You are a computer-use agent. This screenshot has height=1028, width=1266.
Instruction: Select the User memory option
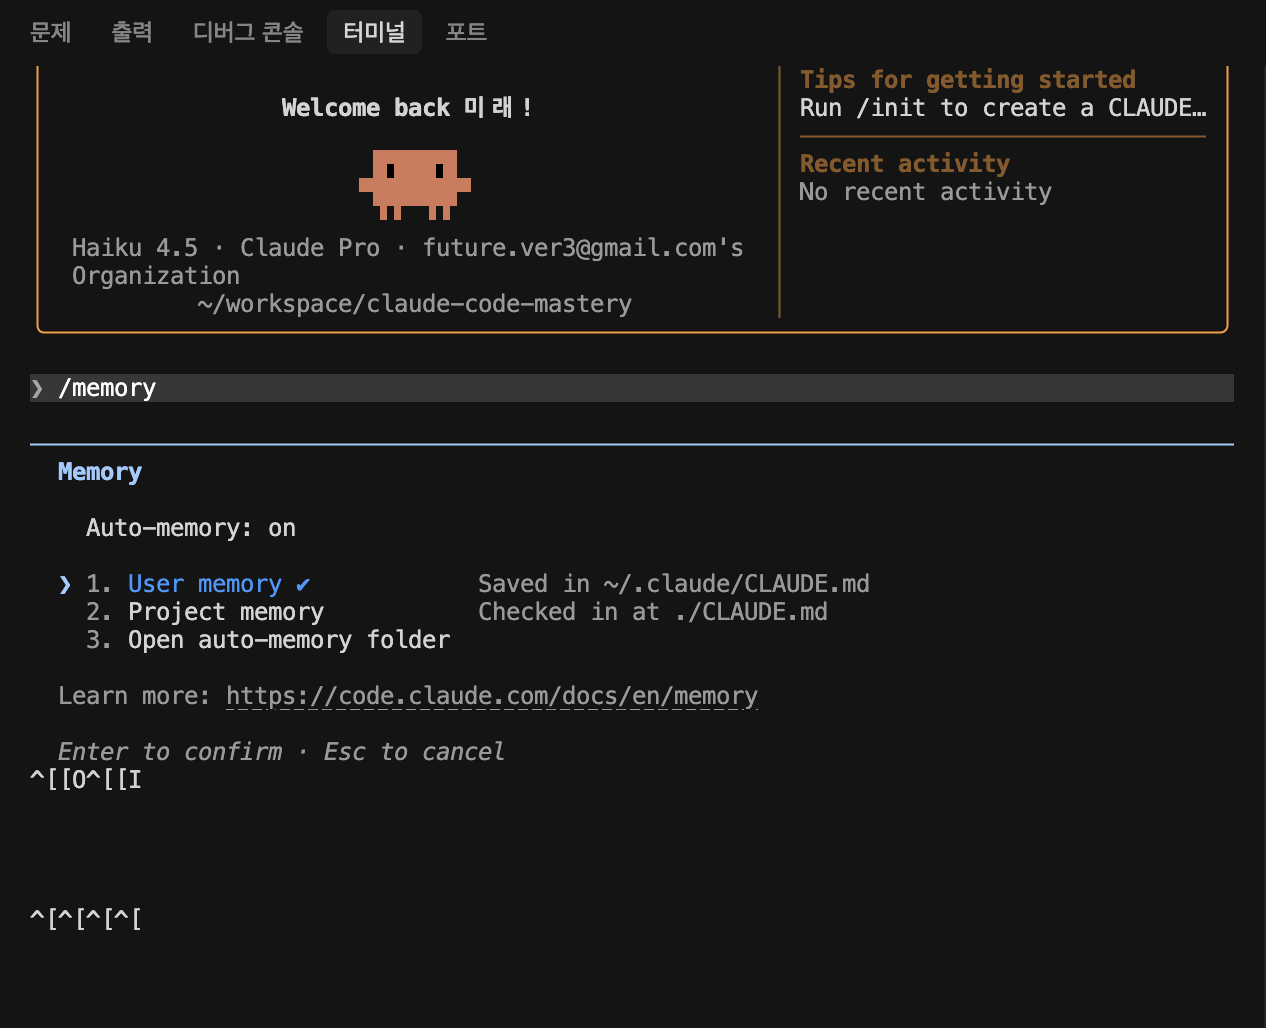204,584
